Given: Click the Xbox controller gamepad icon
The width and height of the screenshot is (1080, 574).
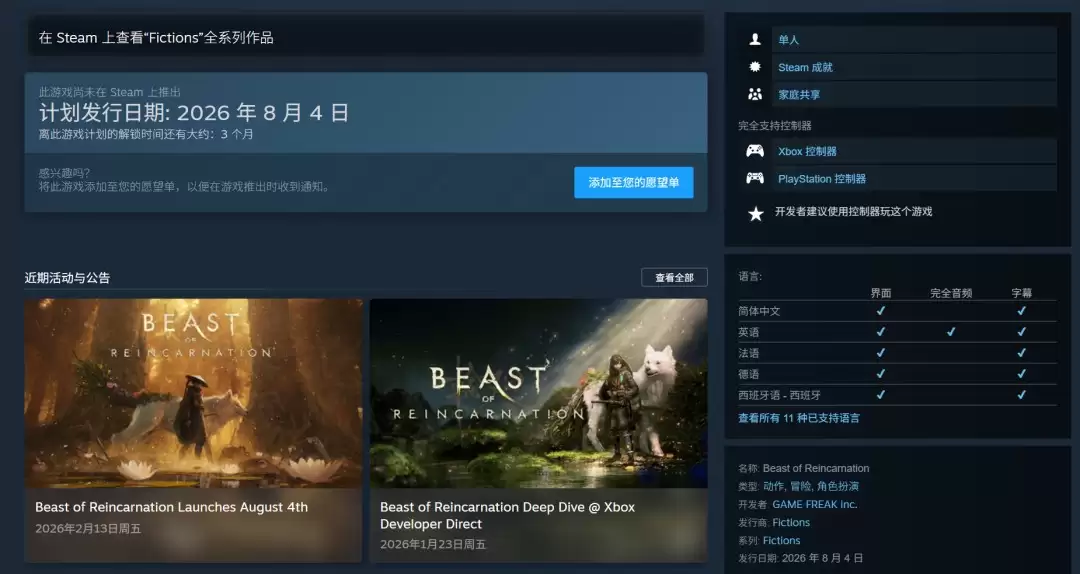Looking at the screenshot, I should (x=755, y=151).
